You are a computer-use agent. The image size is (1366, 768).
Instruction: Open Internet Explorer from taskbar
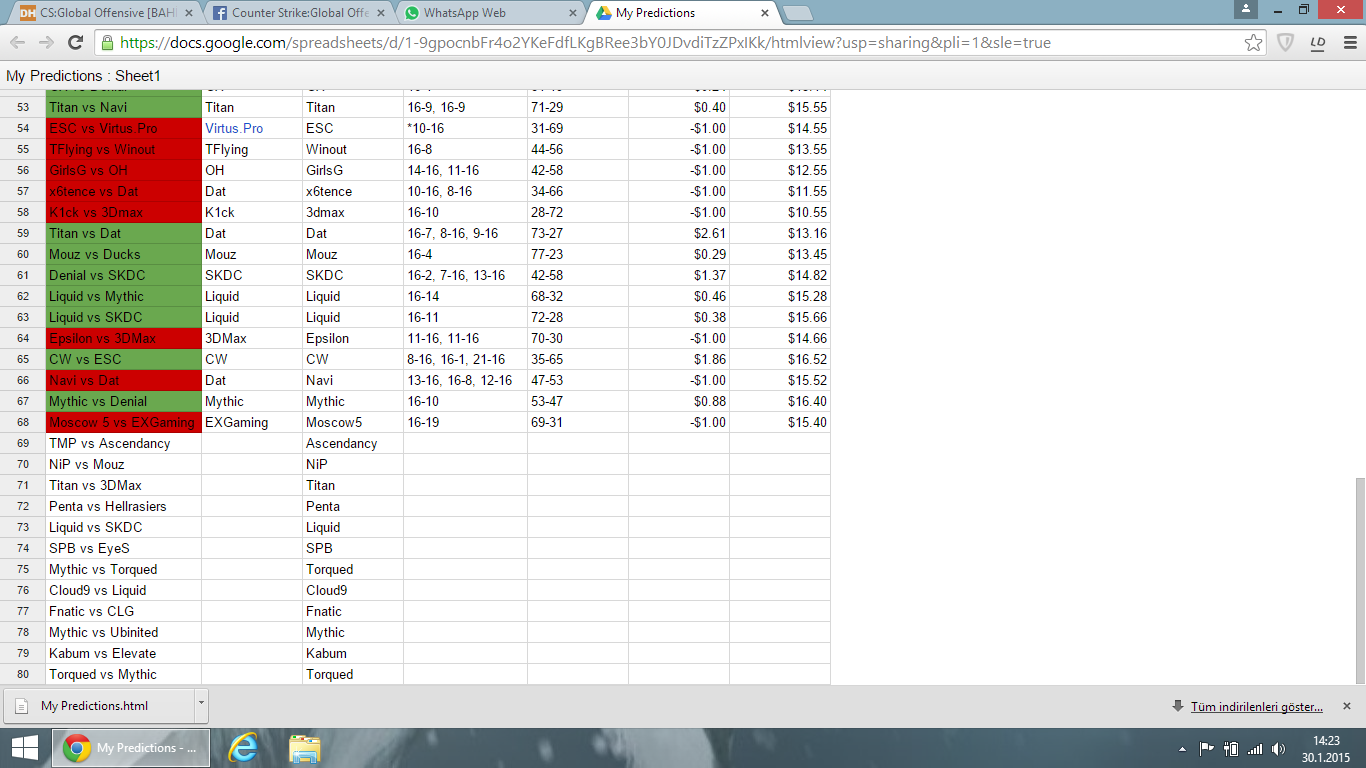[243, 748]
